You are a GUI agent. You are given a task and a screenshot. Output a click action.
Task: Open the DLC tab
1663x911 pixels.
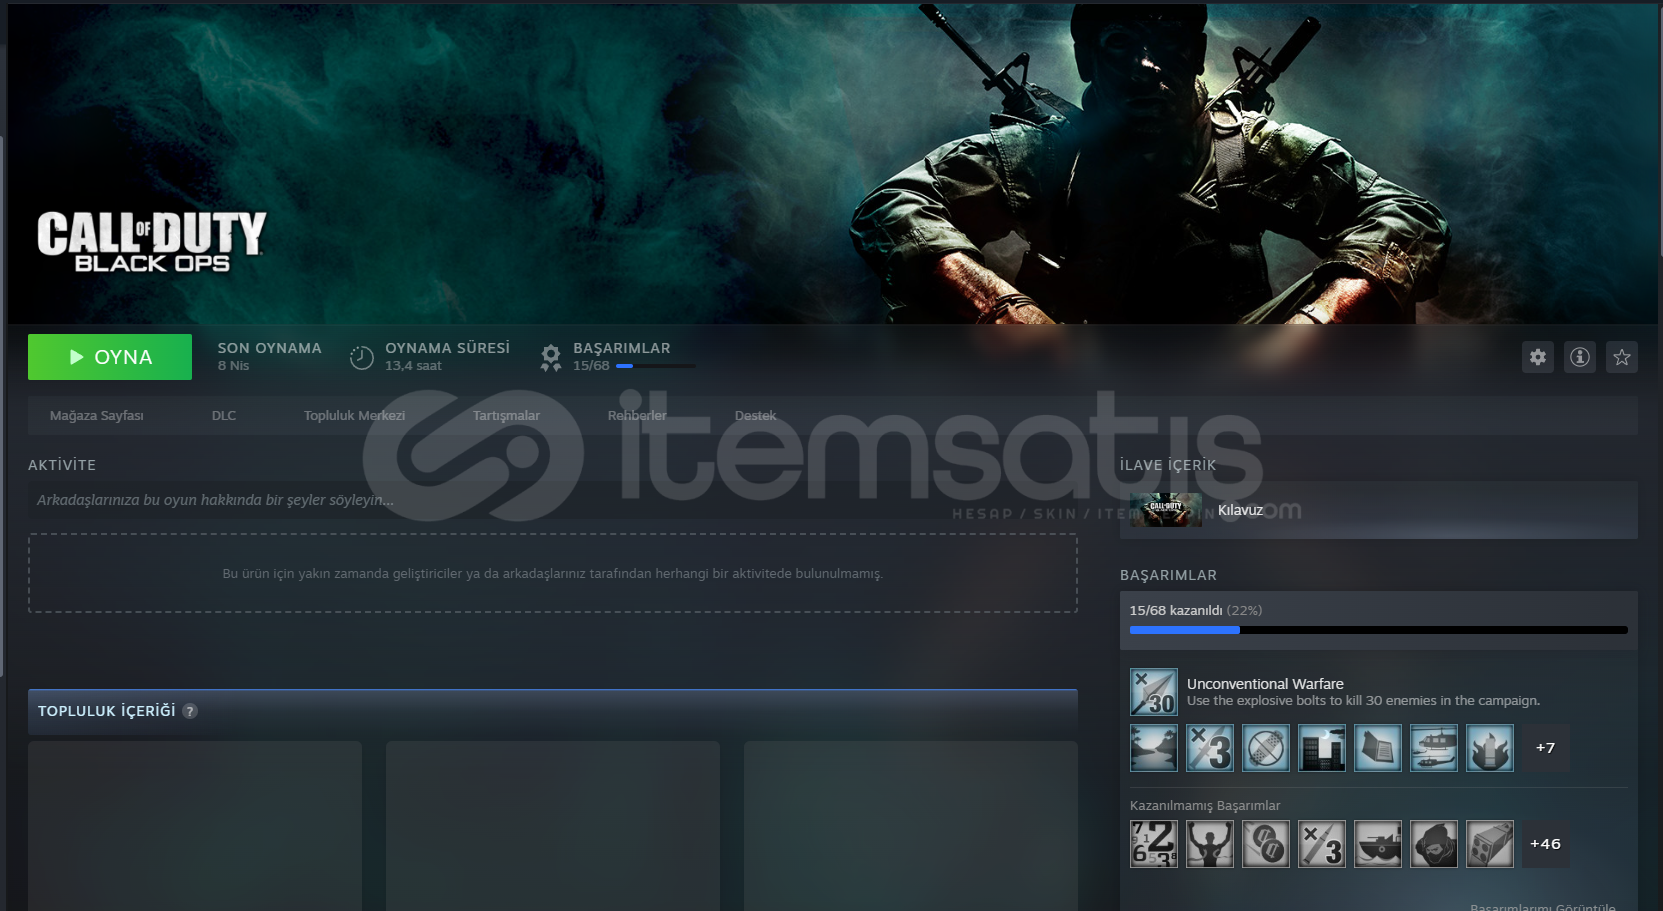point(224,416)
